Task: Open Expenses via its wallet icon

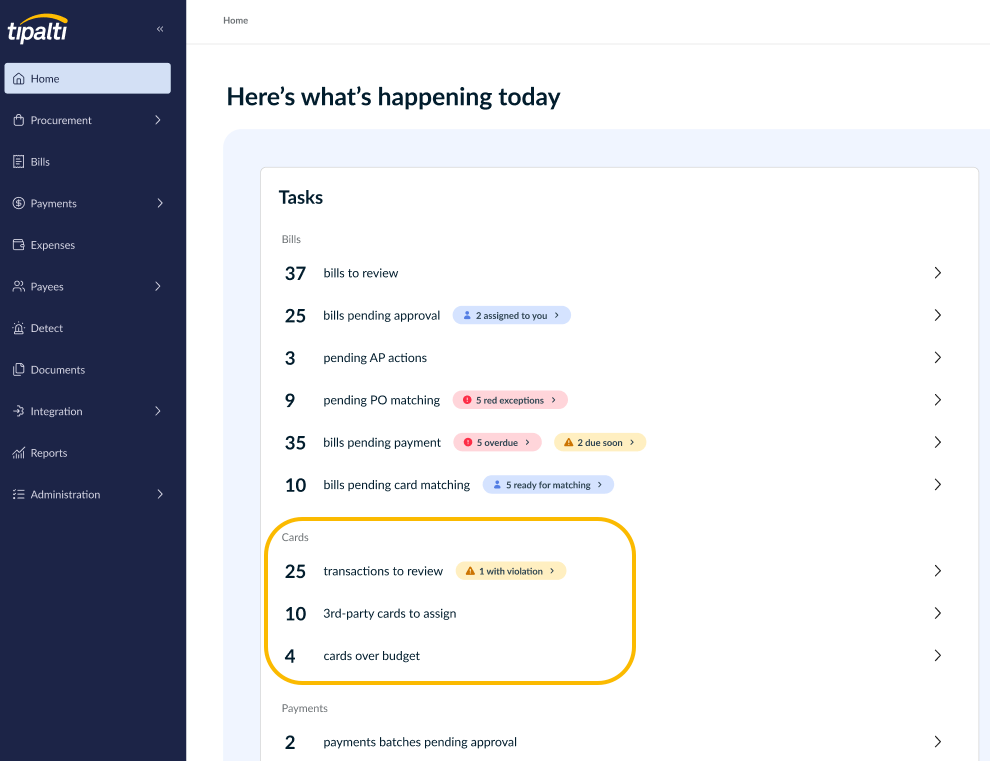Action: 18,244
